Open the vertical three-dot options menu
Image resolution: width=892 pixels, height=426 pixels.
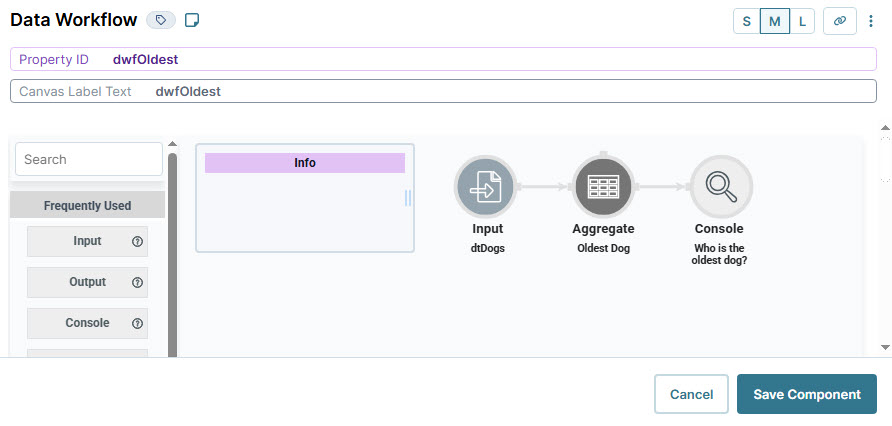[x=870, y=22]
